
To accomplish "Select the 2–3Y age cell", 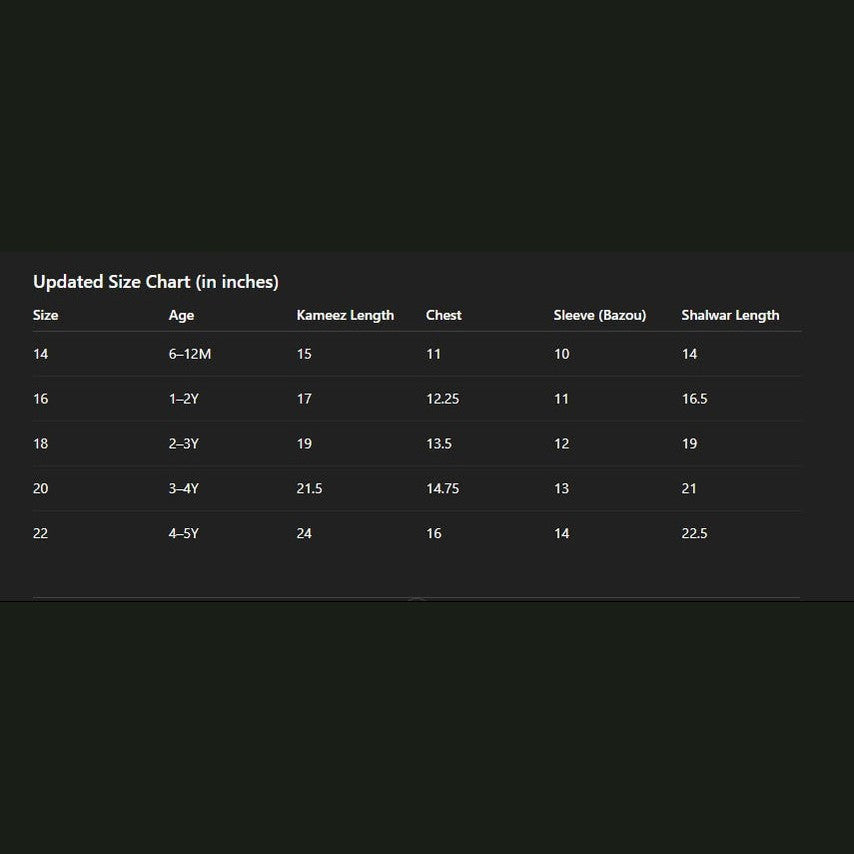I will (184, 444).
